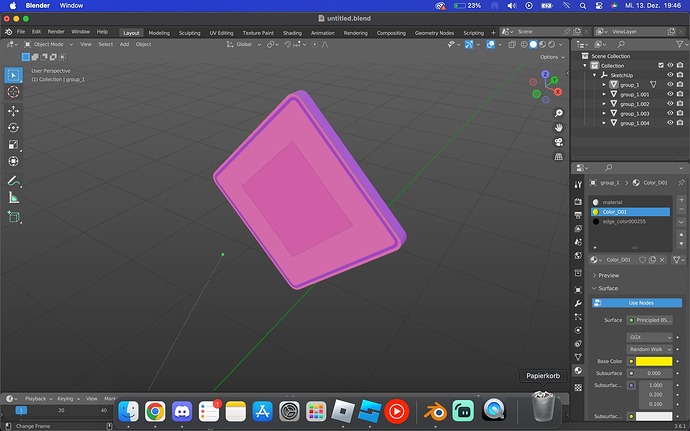
Task: Click the Use Nodes button
Action: tap(639, 302)
